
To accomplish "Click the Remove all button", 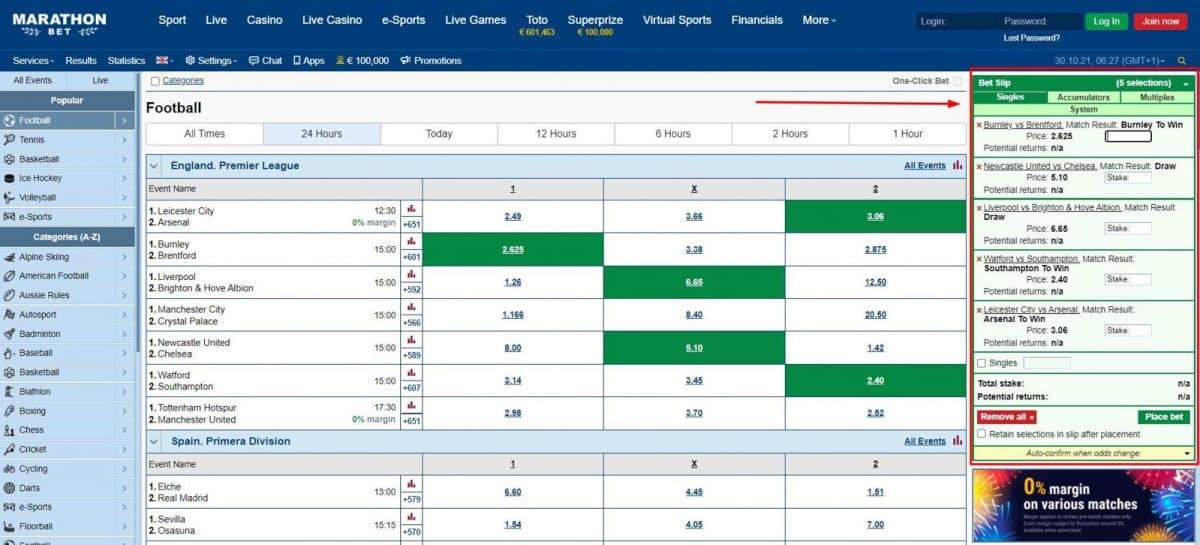I will coord(1006,417).
